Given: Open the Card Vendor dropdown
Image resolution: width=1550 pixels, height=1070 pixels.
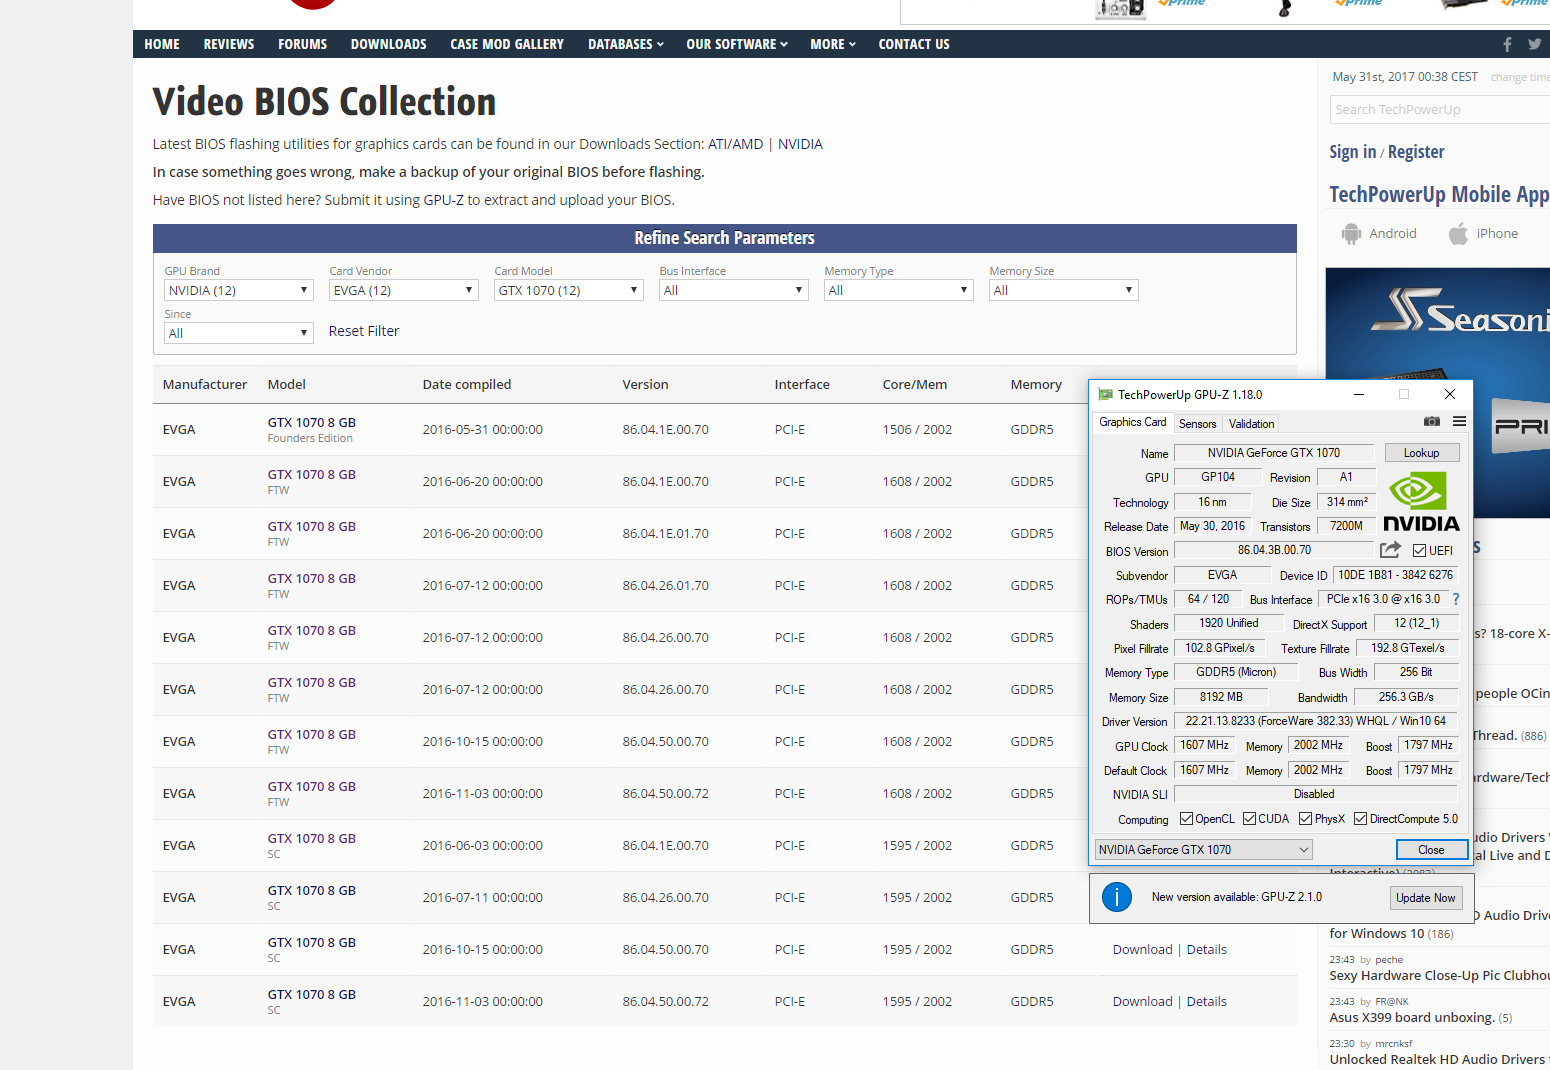Looking at the screenshot, I should click(x=404, y=290).
